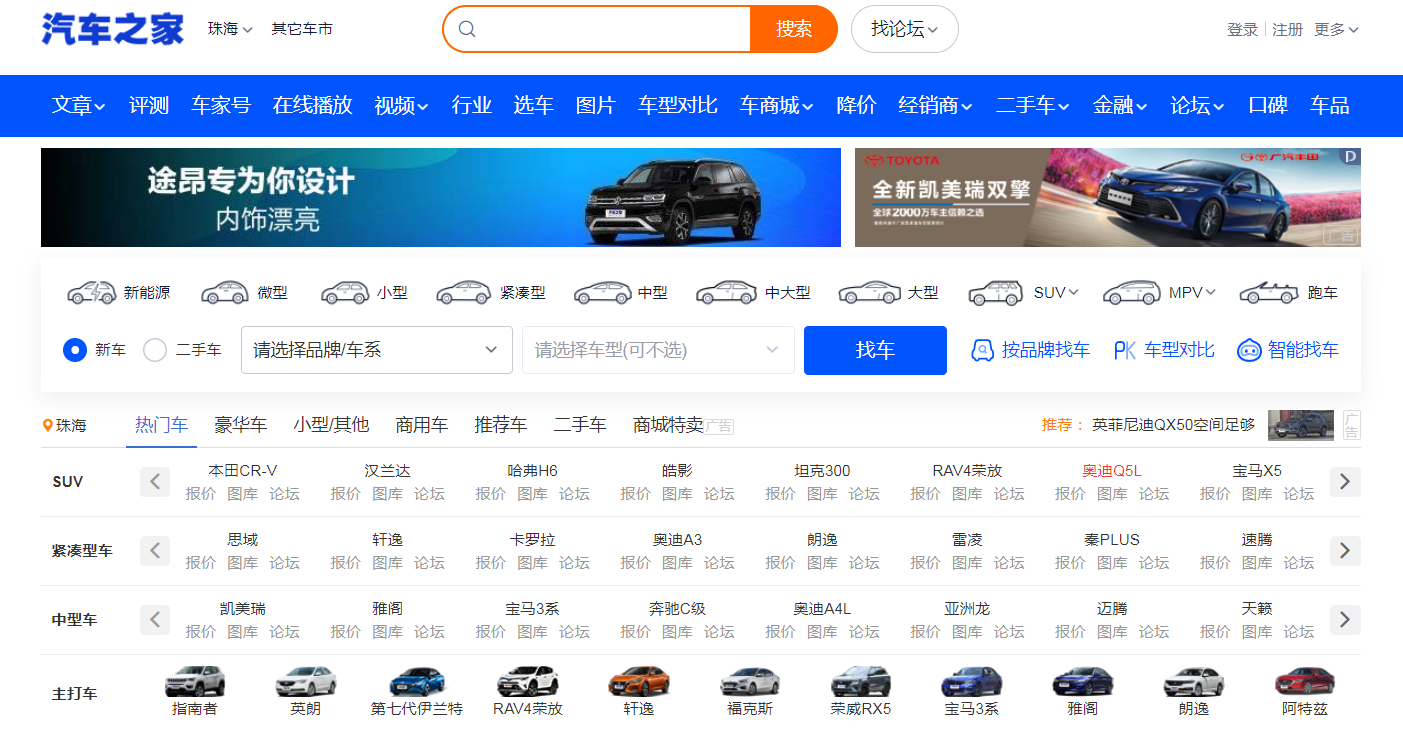This screenshot has width=1403, height=749.
Task: Select the 二手车 radio button
Action: [x=155, y=350]
